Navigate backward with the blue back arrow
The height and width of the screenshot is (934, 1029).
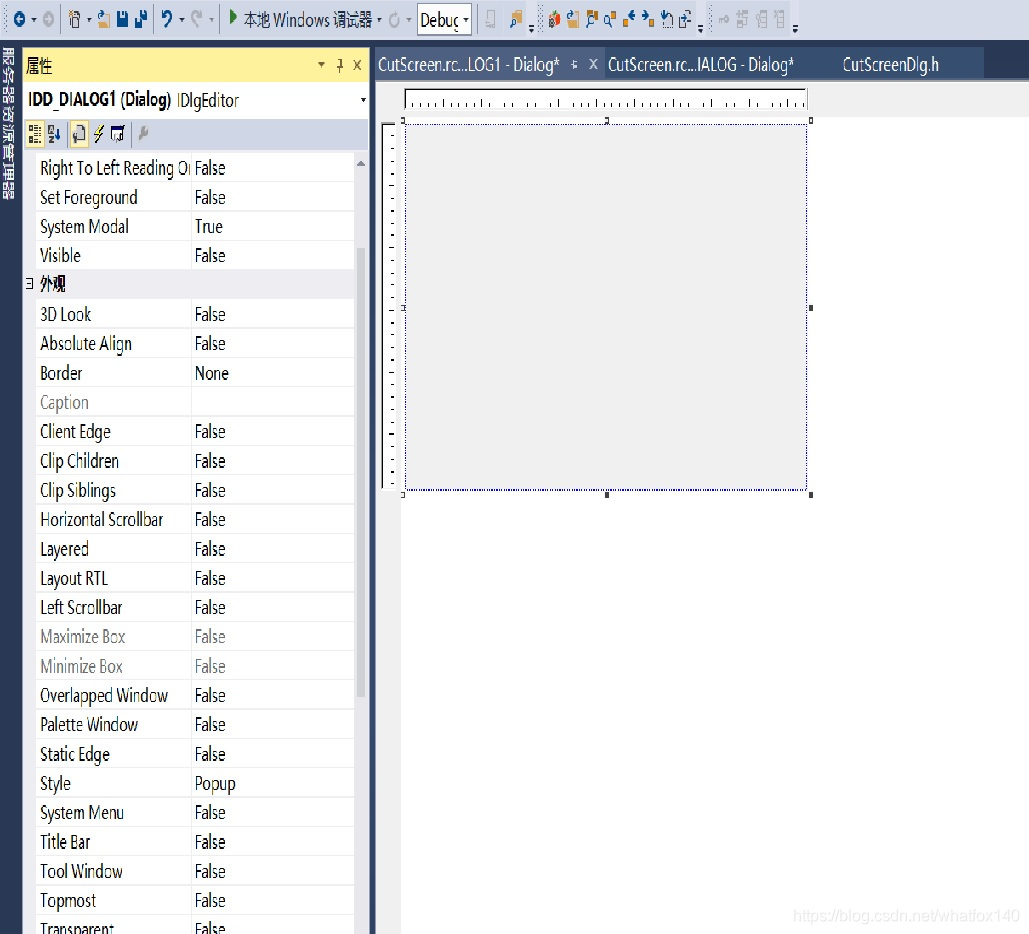(19, 20)
